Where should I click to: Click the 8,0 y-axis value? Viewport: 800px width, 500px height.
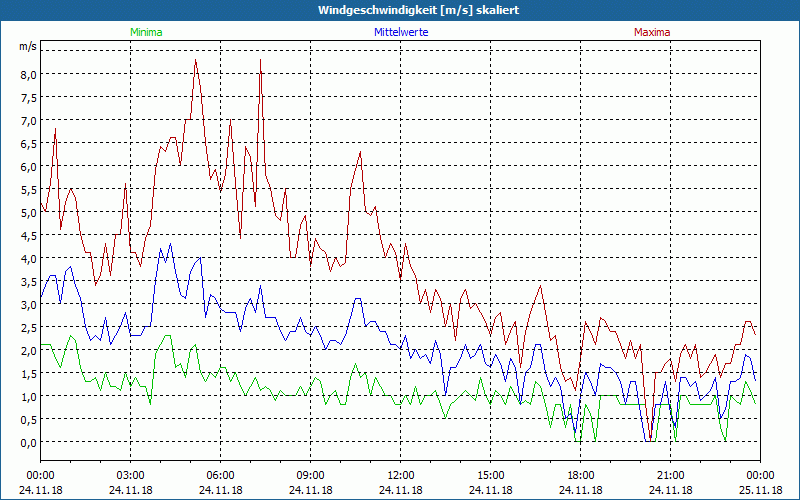[28, 74]
